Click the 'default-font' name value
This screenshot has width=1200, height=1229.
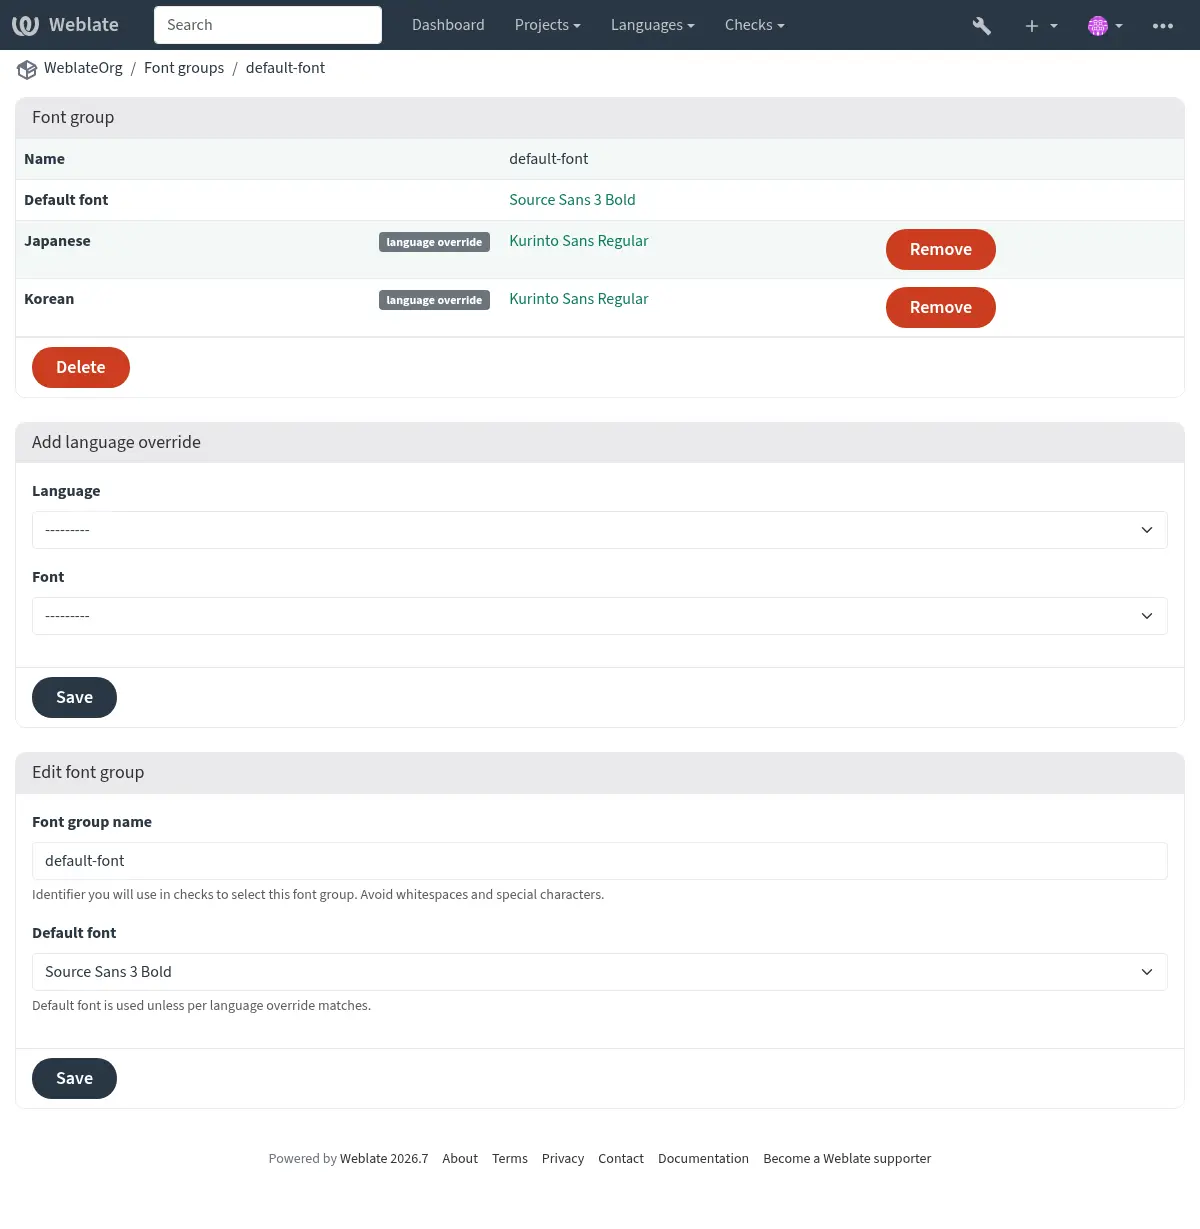pyautogui.click(x=548, y=159)
